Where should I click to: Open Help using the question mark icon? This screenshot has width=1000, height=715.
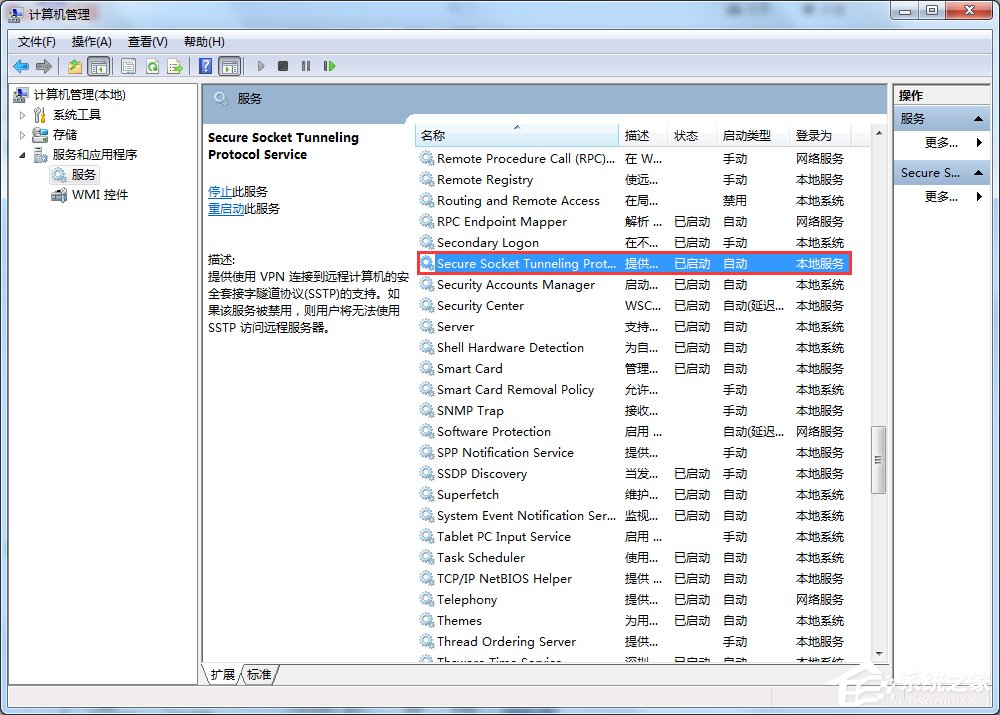click(206, 65)
